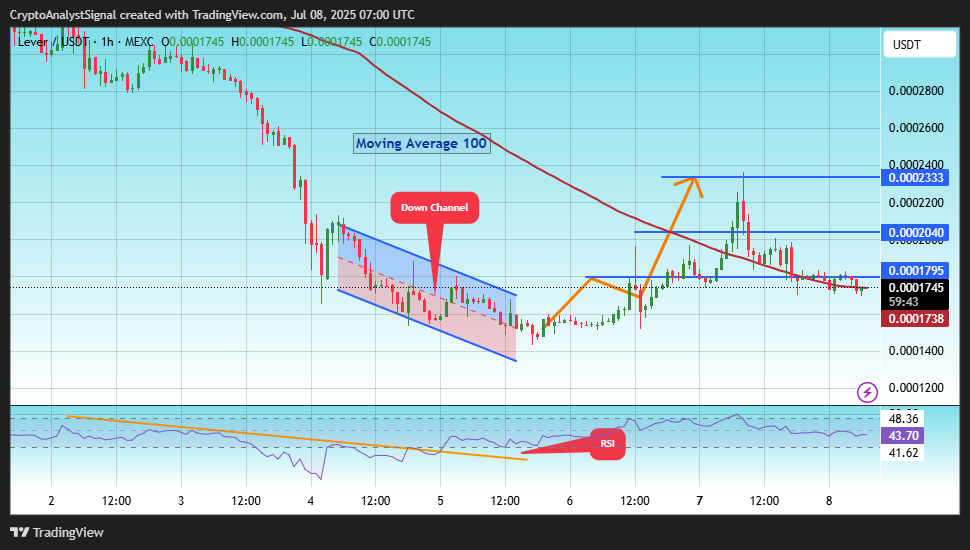Click the 0.0002600 price axis tick
This screenshot has height=550, width=970.
pyautogui.click(x=916, y=128)
